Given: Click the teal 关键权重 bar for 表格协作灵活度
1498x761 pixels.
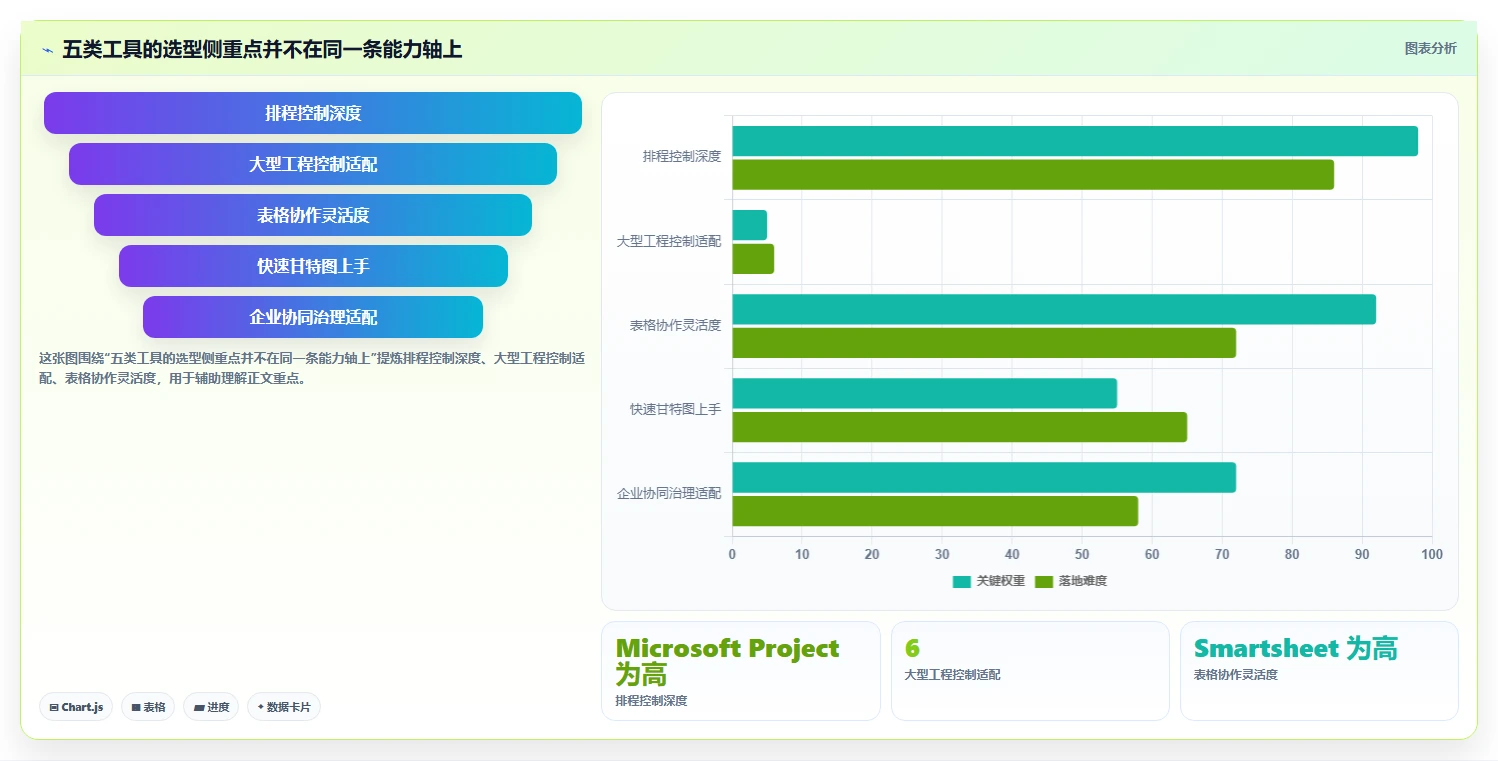Looking at the screenshot, I should coord(1054,309).
